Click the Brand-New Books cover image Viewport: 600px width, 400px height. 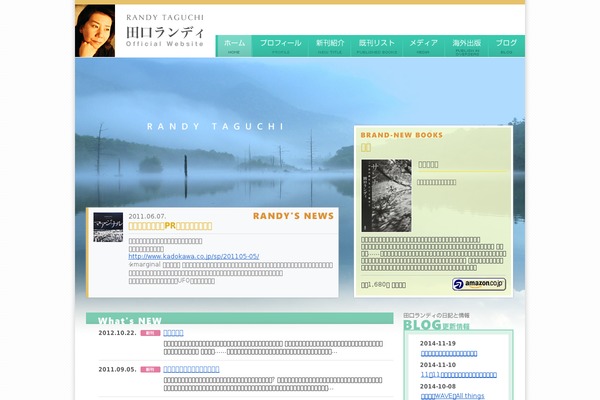click(386, 196)
